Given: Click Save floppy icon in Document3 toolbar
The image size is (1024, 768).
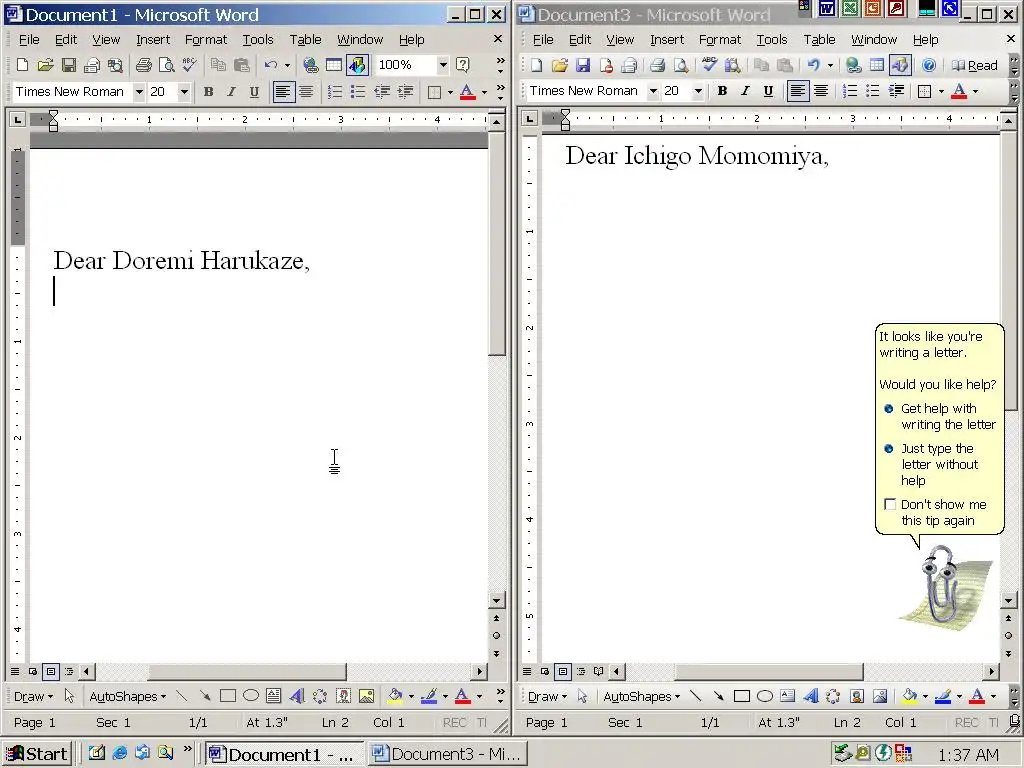Looking at the screenshot, I should point(583,65).
